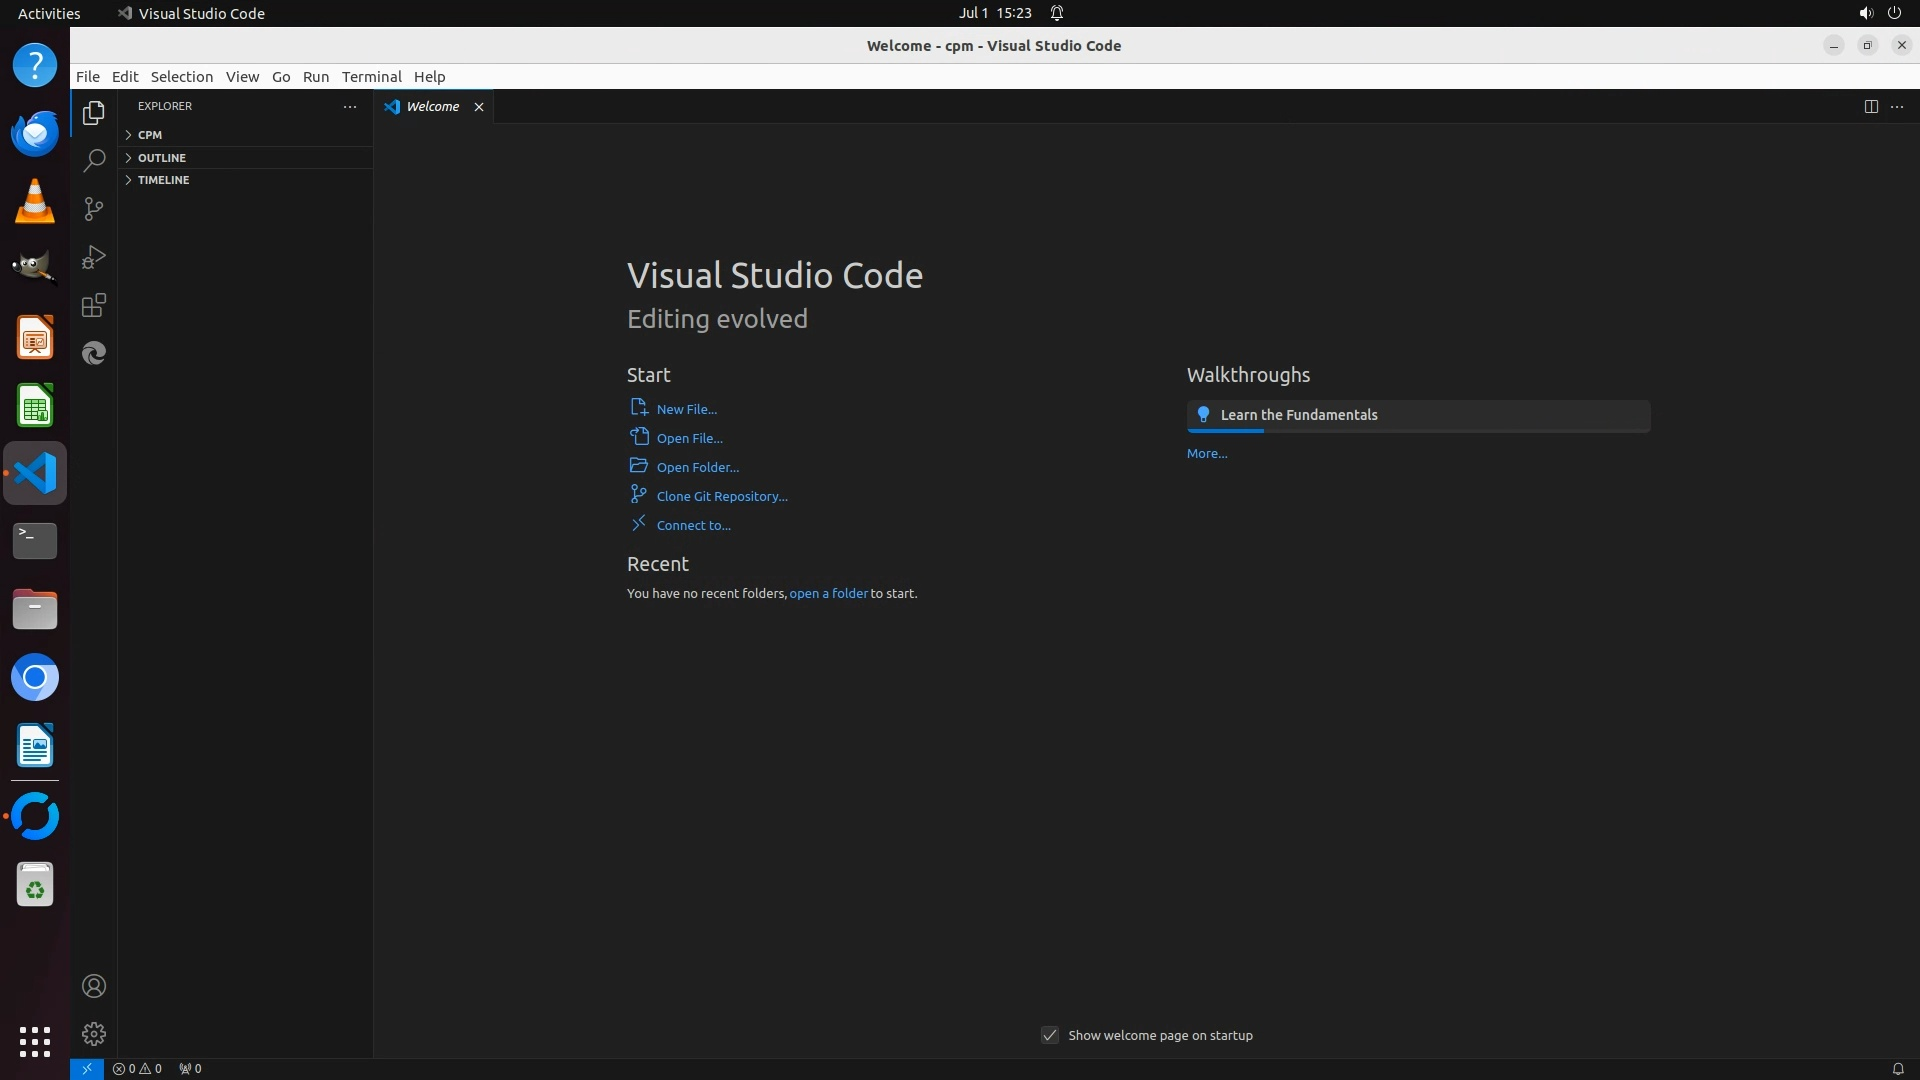This screenshot has width=1920, height=1080.
Task: Click the Clone Git Repository link
Action: coord(721,496)
